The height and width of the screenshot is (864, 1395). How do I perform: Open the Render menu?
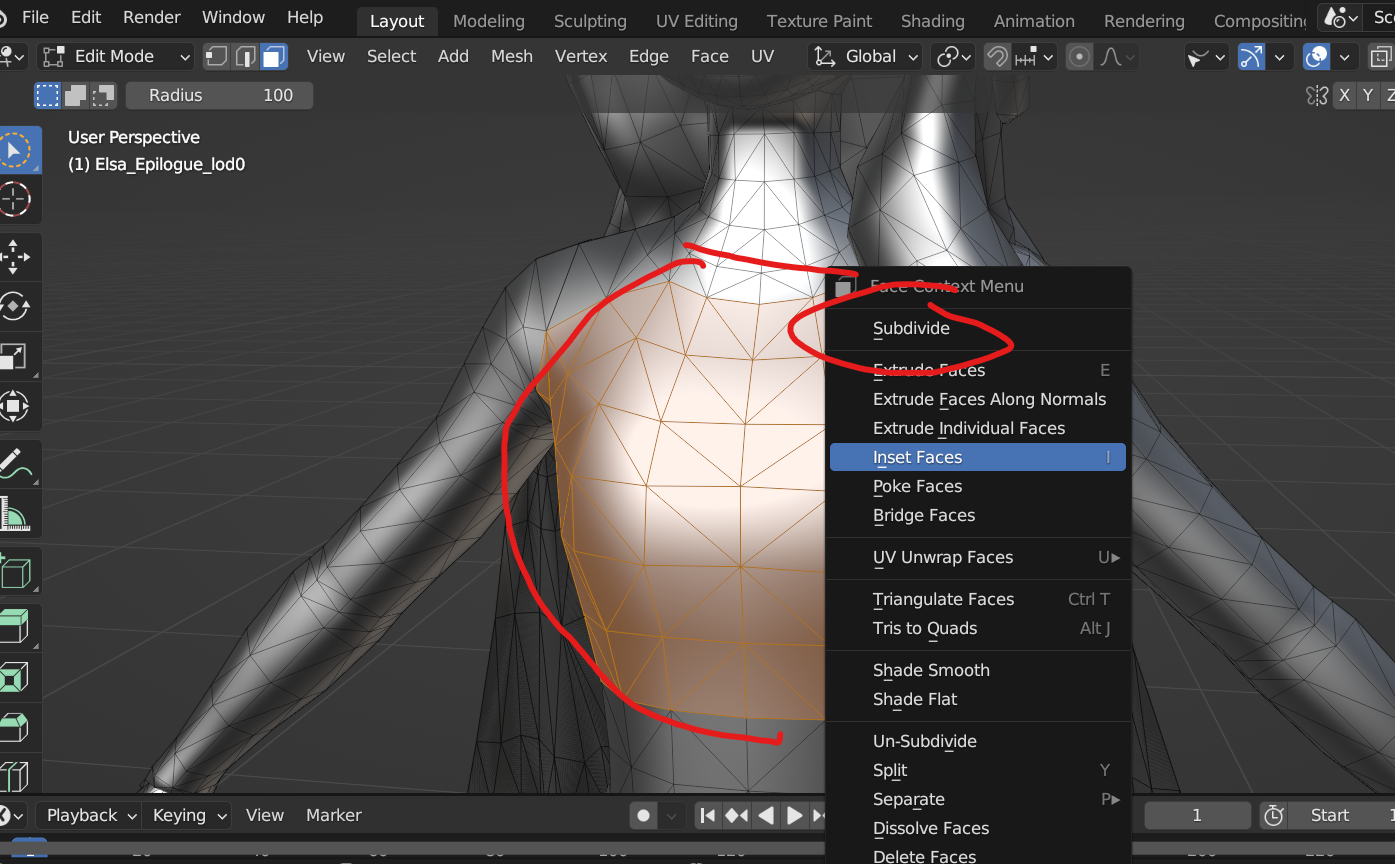[x=152, y=17]
